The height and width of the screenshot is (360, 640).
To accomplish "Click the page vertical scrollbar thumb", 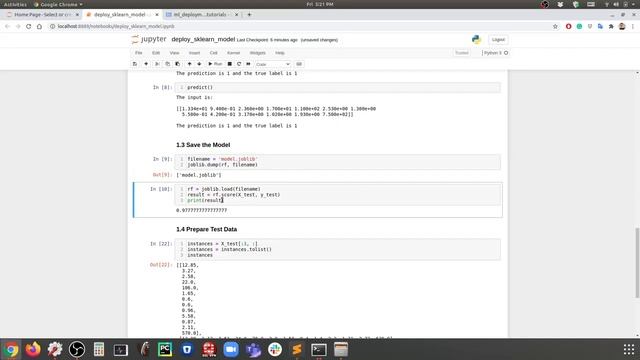I will tap(637, 263).
